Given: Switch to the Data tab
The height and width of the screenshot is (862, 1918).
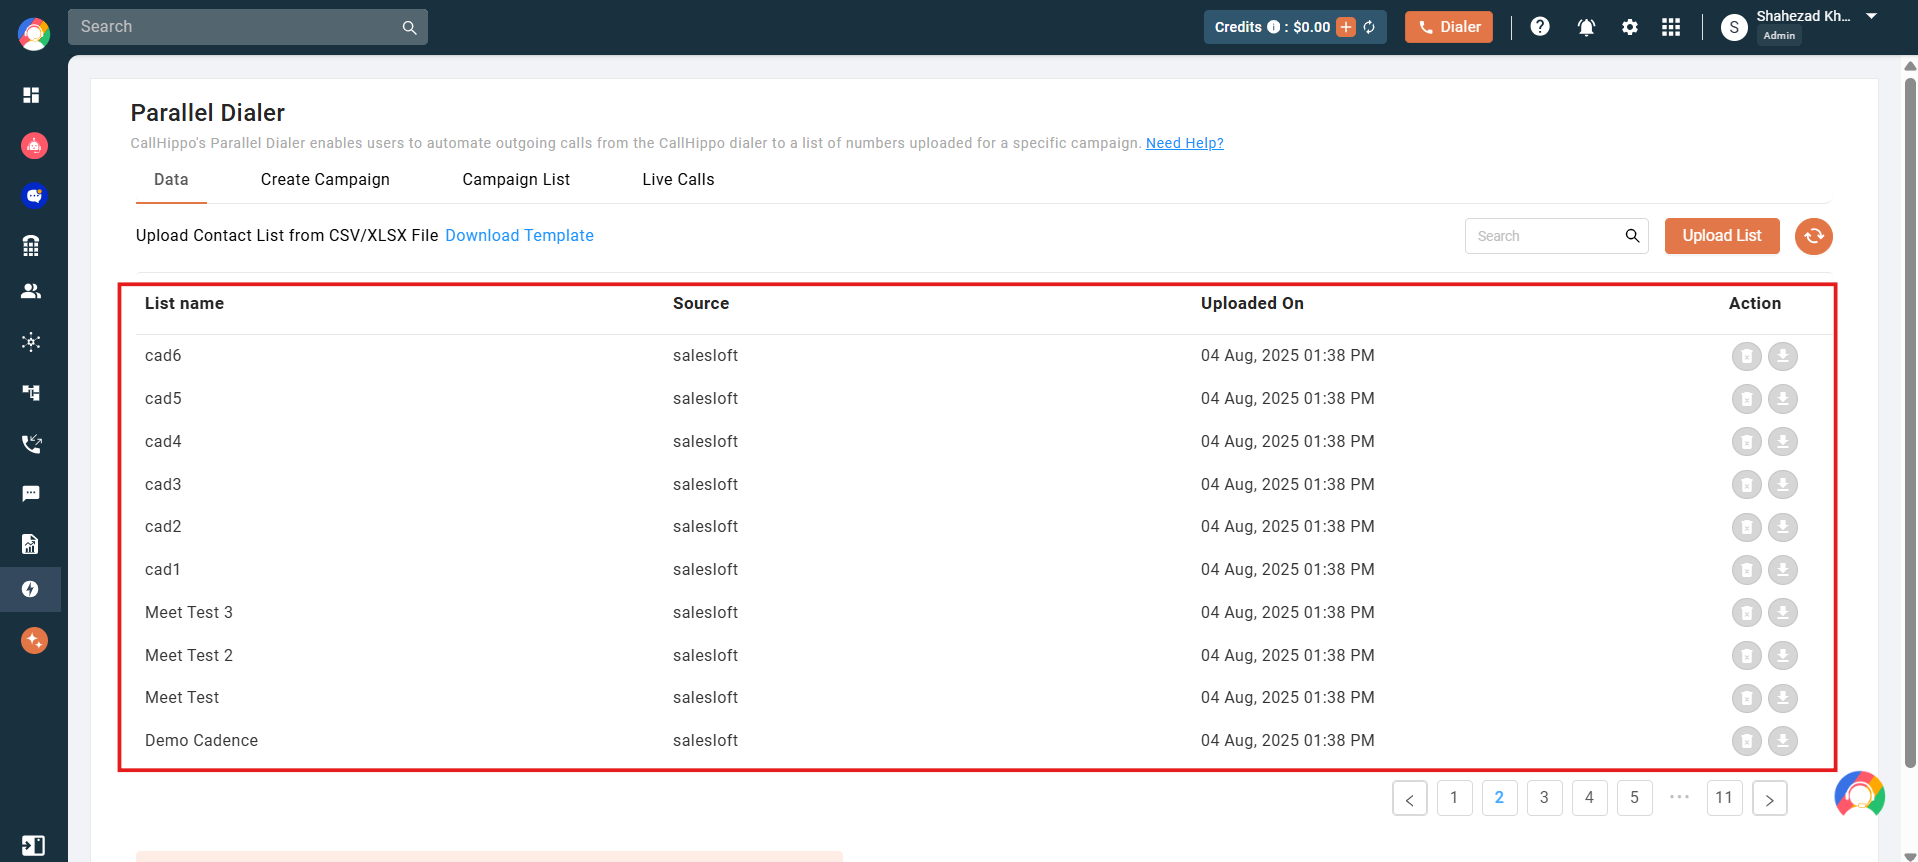Looking at the screenshot, I should pyautogui.click(x=171, y=180).
